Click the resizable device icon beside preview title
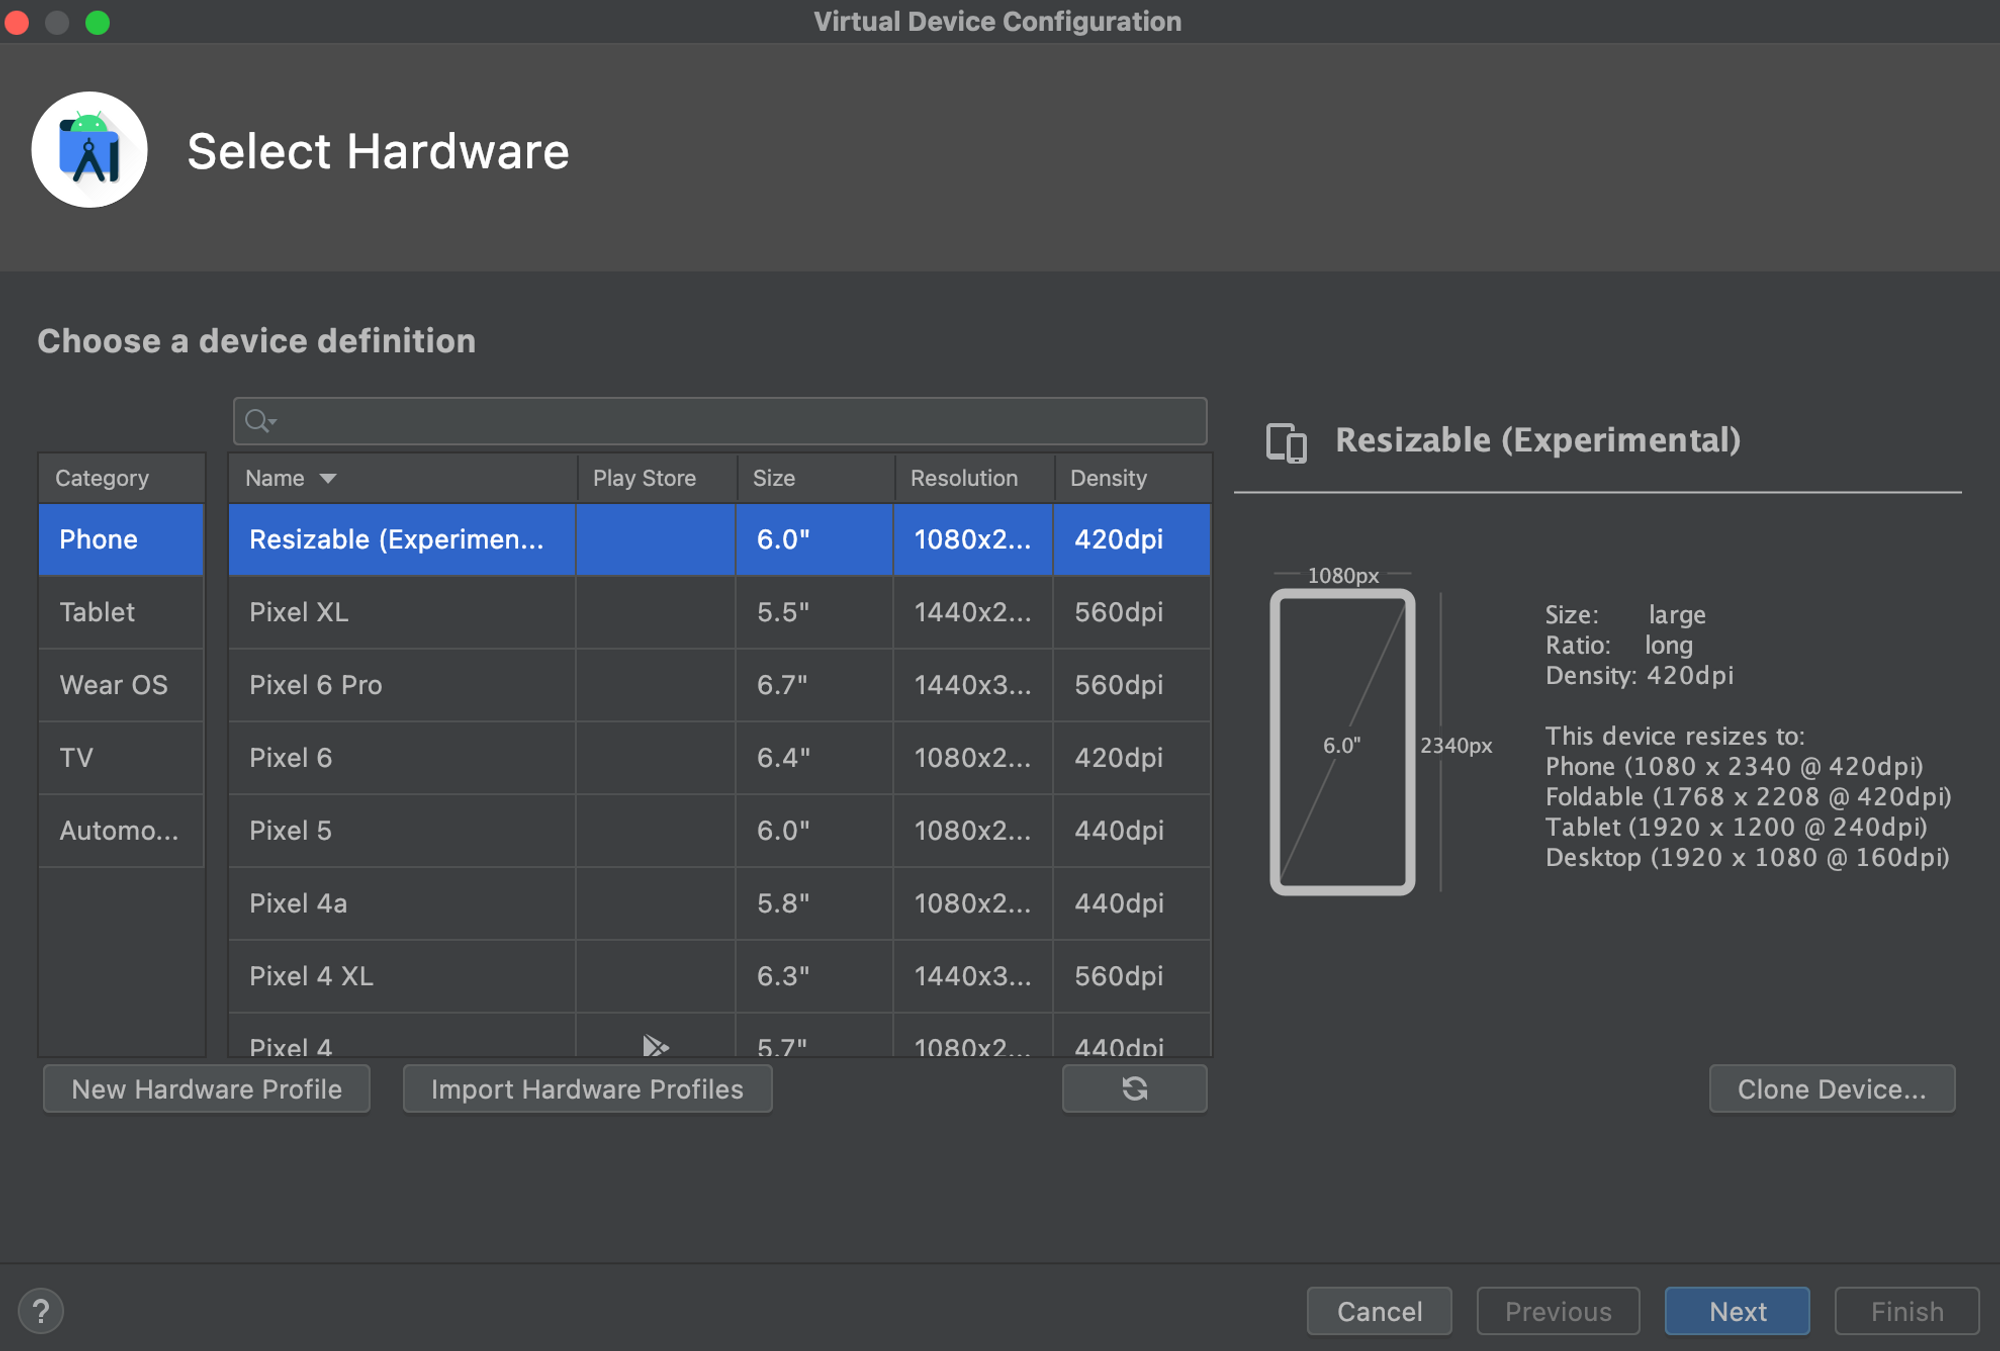Screen dimensions: 2000x1351 [1286, 442]
